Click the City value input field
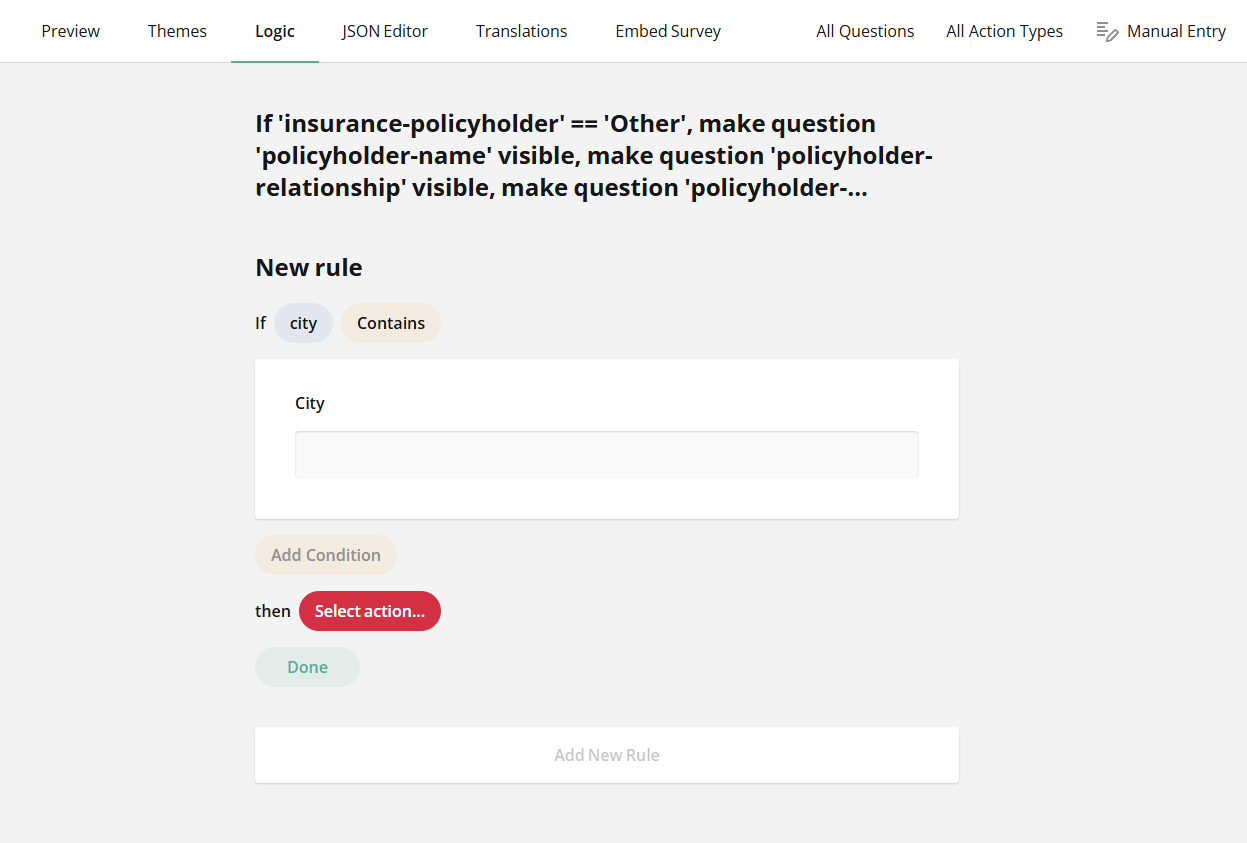 606,454
